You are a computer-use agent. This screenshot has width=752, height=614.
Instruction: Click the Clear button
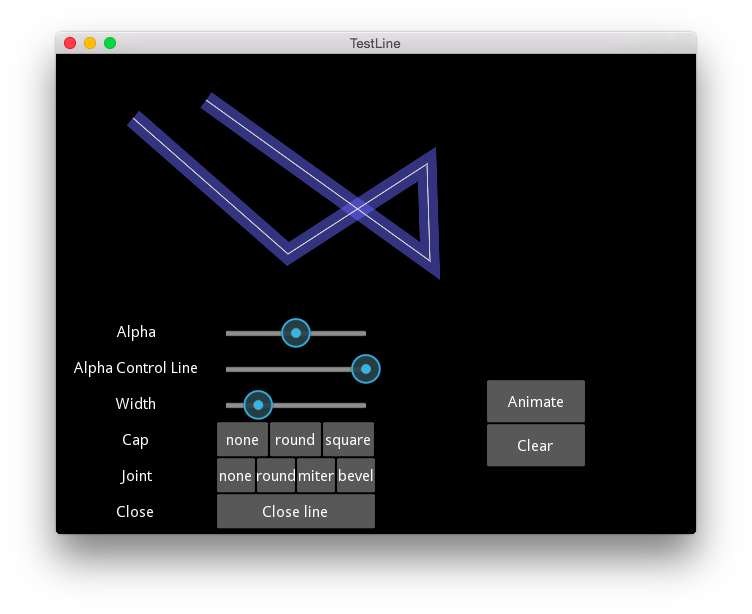pos(536,445)
